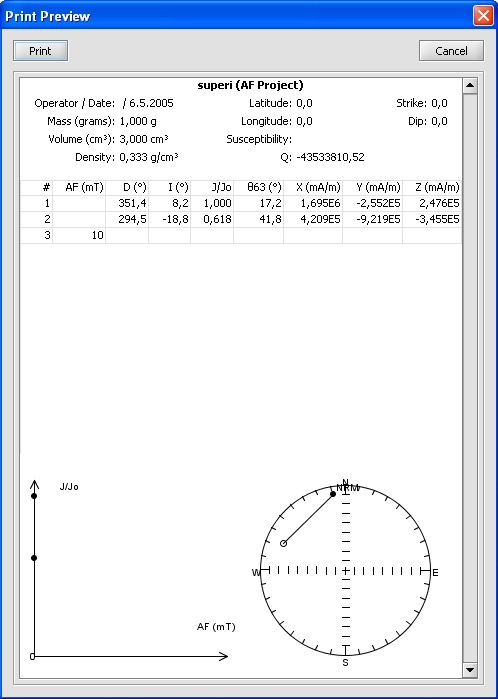Click the Cancel button
Screen dimensions: 498x699
coord(451,51)
